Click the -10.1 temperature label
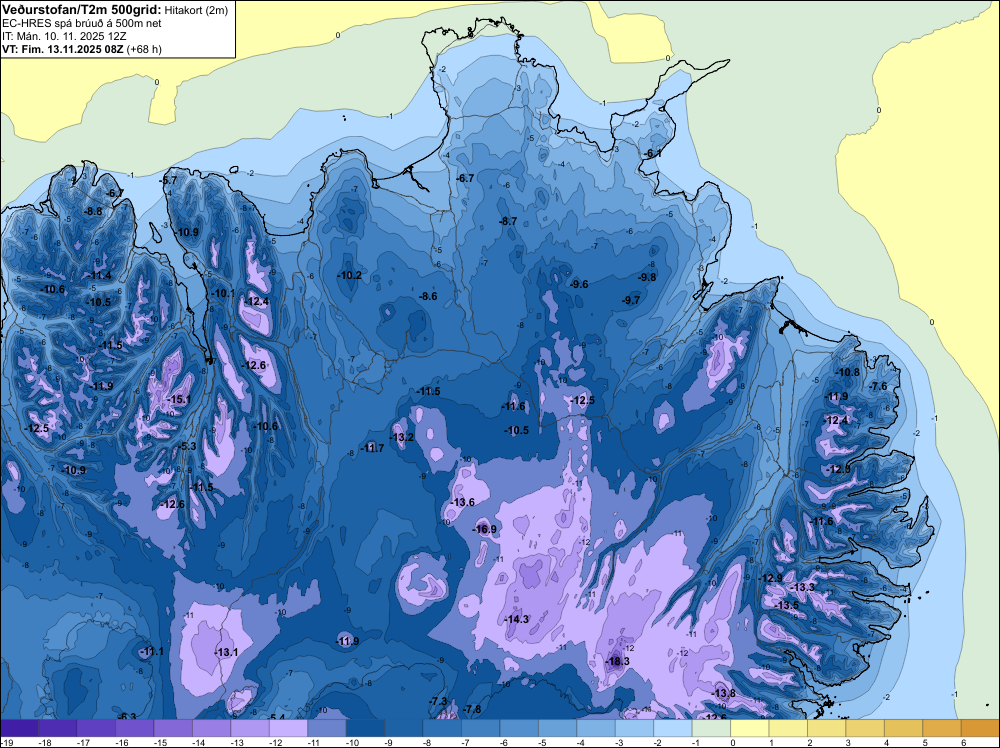 223,293
